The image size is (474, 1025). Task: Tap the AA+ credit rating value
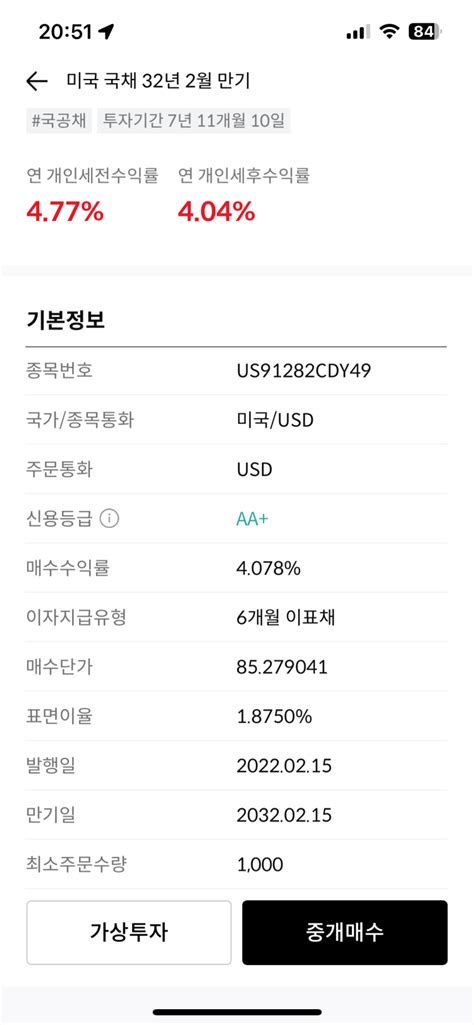(x=252, y=519)
